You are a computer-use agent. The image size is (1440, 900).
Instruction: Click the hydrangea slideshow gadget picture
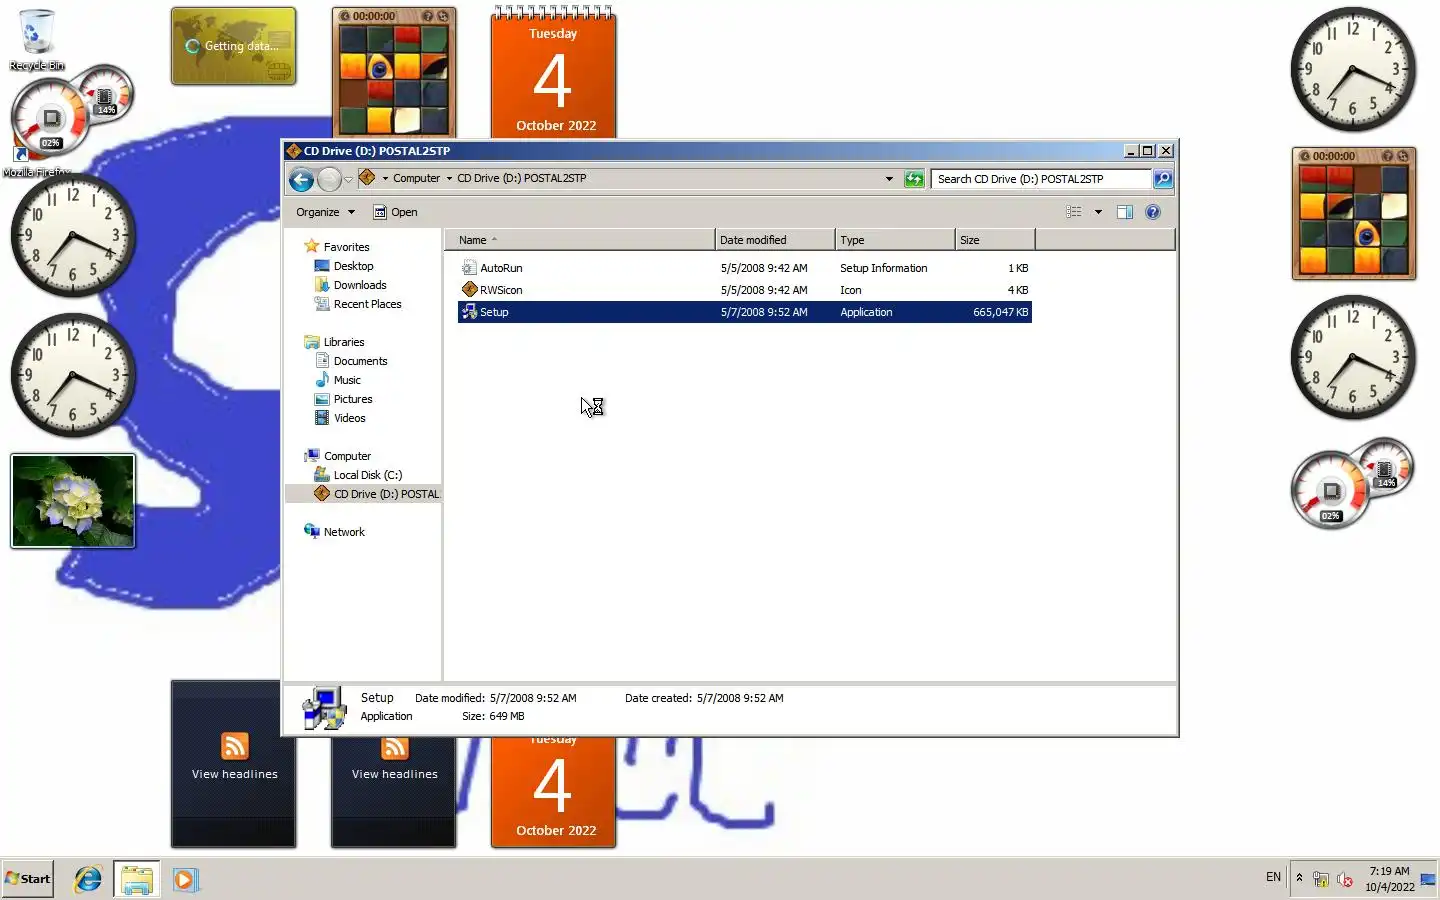(73, 501)
